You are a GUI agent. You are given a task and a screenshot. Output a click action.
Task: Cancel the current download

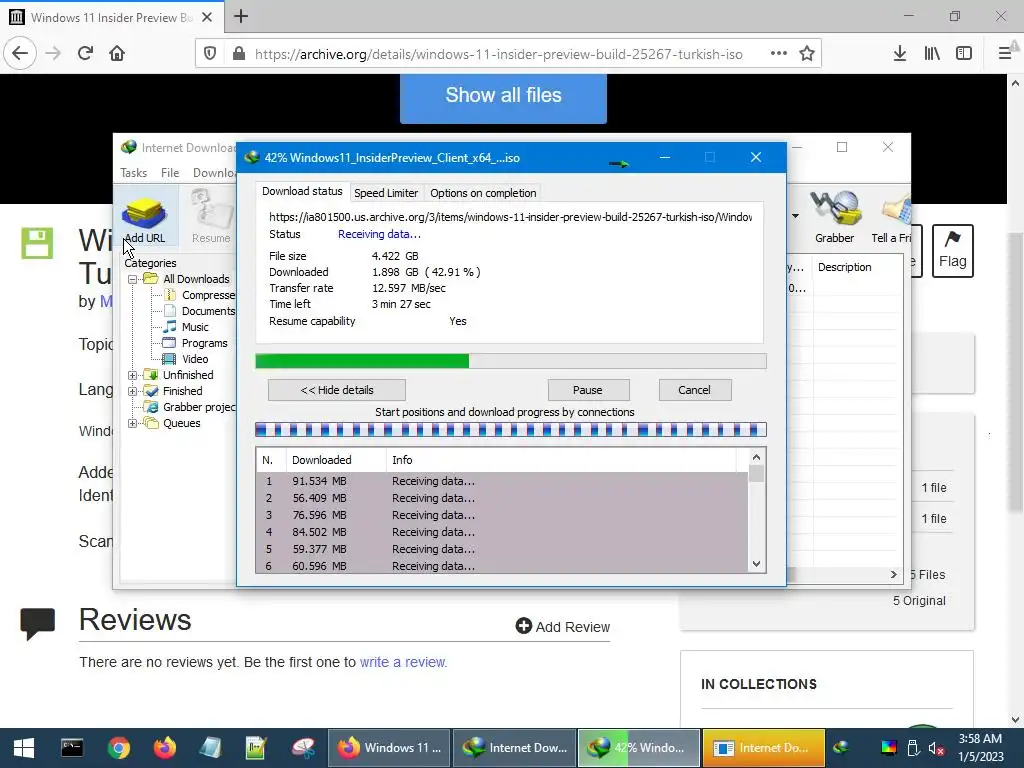pyautogui.click(x=694, y=390)
